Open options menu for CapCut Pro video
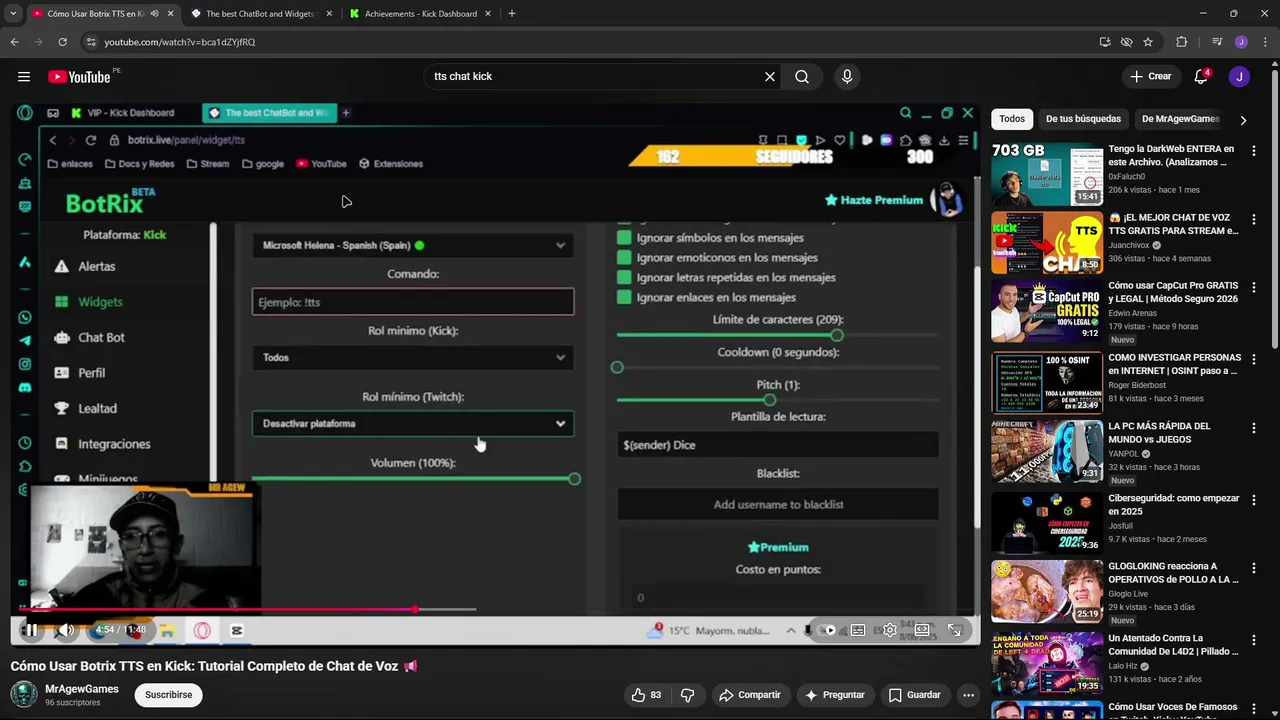1280x720 pixels. tap(1254, 287)
